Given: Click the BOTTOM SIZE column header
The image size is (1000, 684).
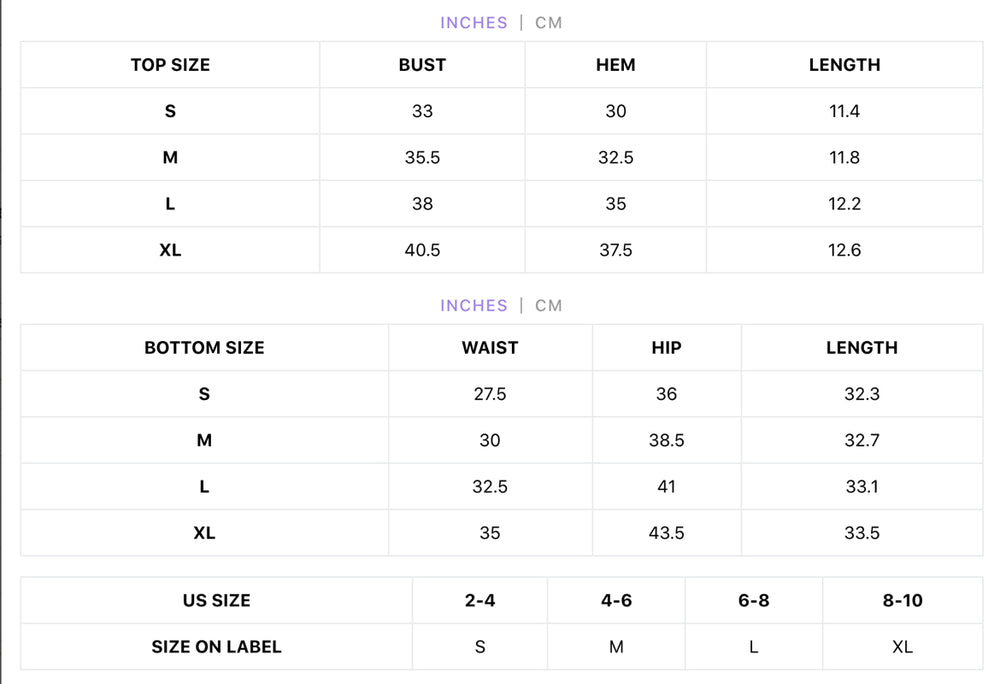Looking at the screenshot, I should 204,348.
